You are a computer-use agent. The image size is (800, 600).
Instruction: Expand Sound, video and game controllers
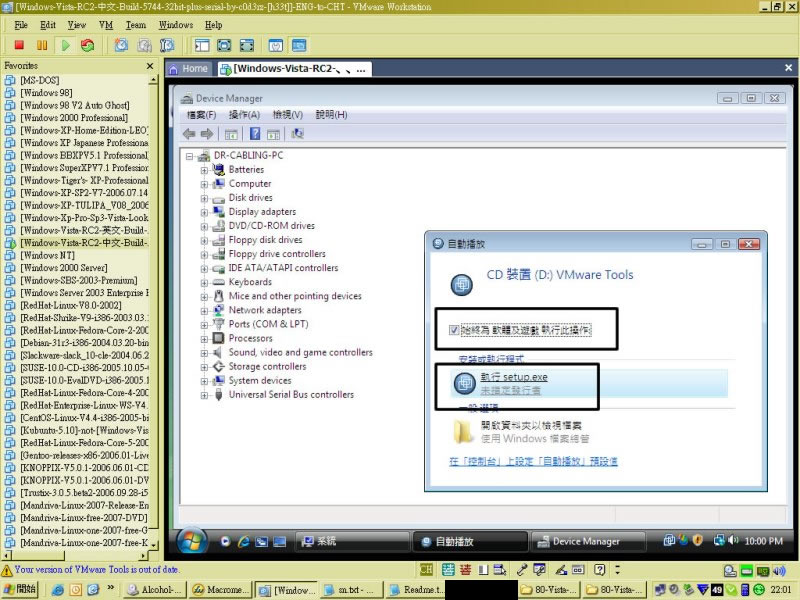click(x=204, y=353)
